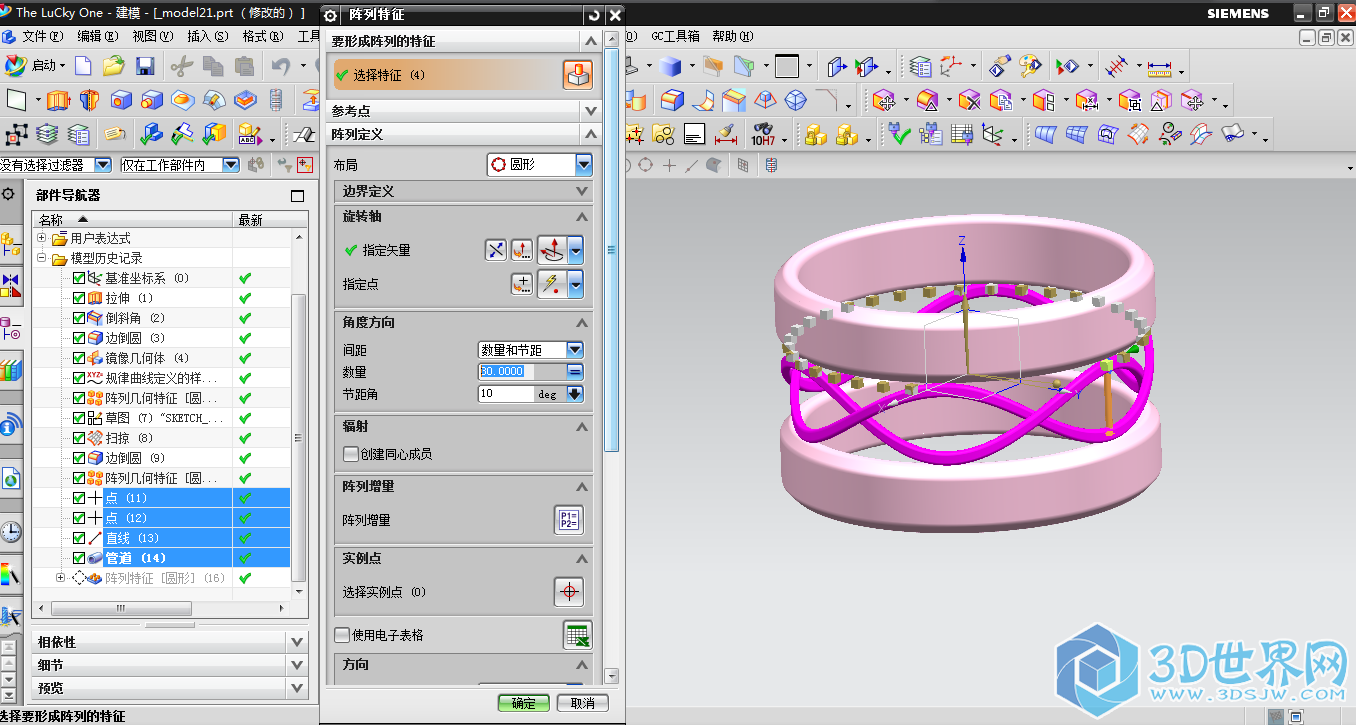The height and width of the screenshot is (725, 1356).
Task: Toggle checkbox for 扫掠 (8) feature
Action: pos(79,438)
